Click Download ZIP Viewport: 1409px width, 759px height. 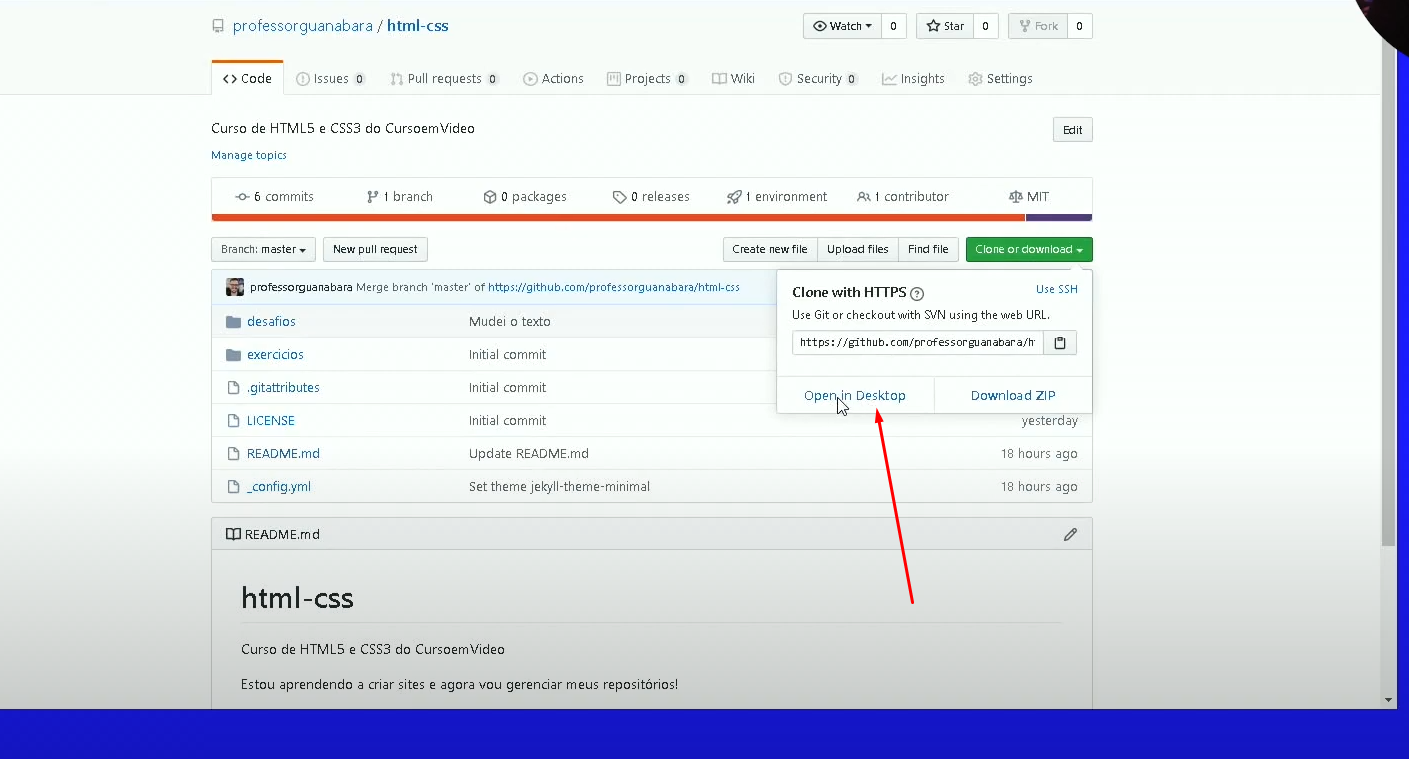1013,396
